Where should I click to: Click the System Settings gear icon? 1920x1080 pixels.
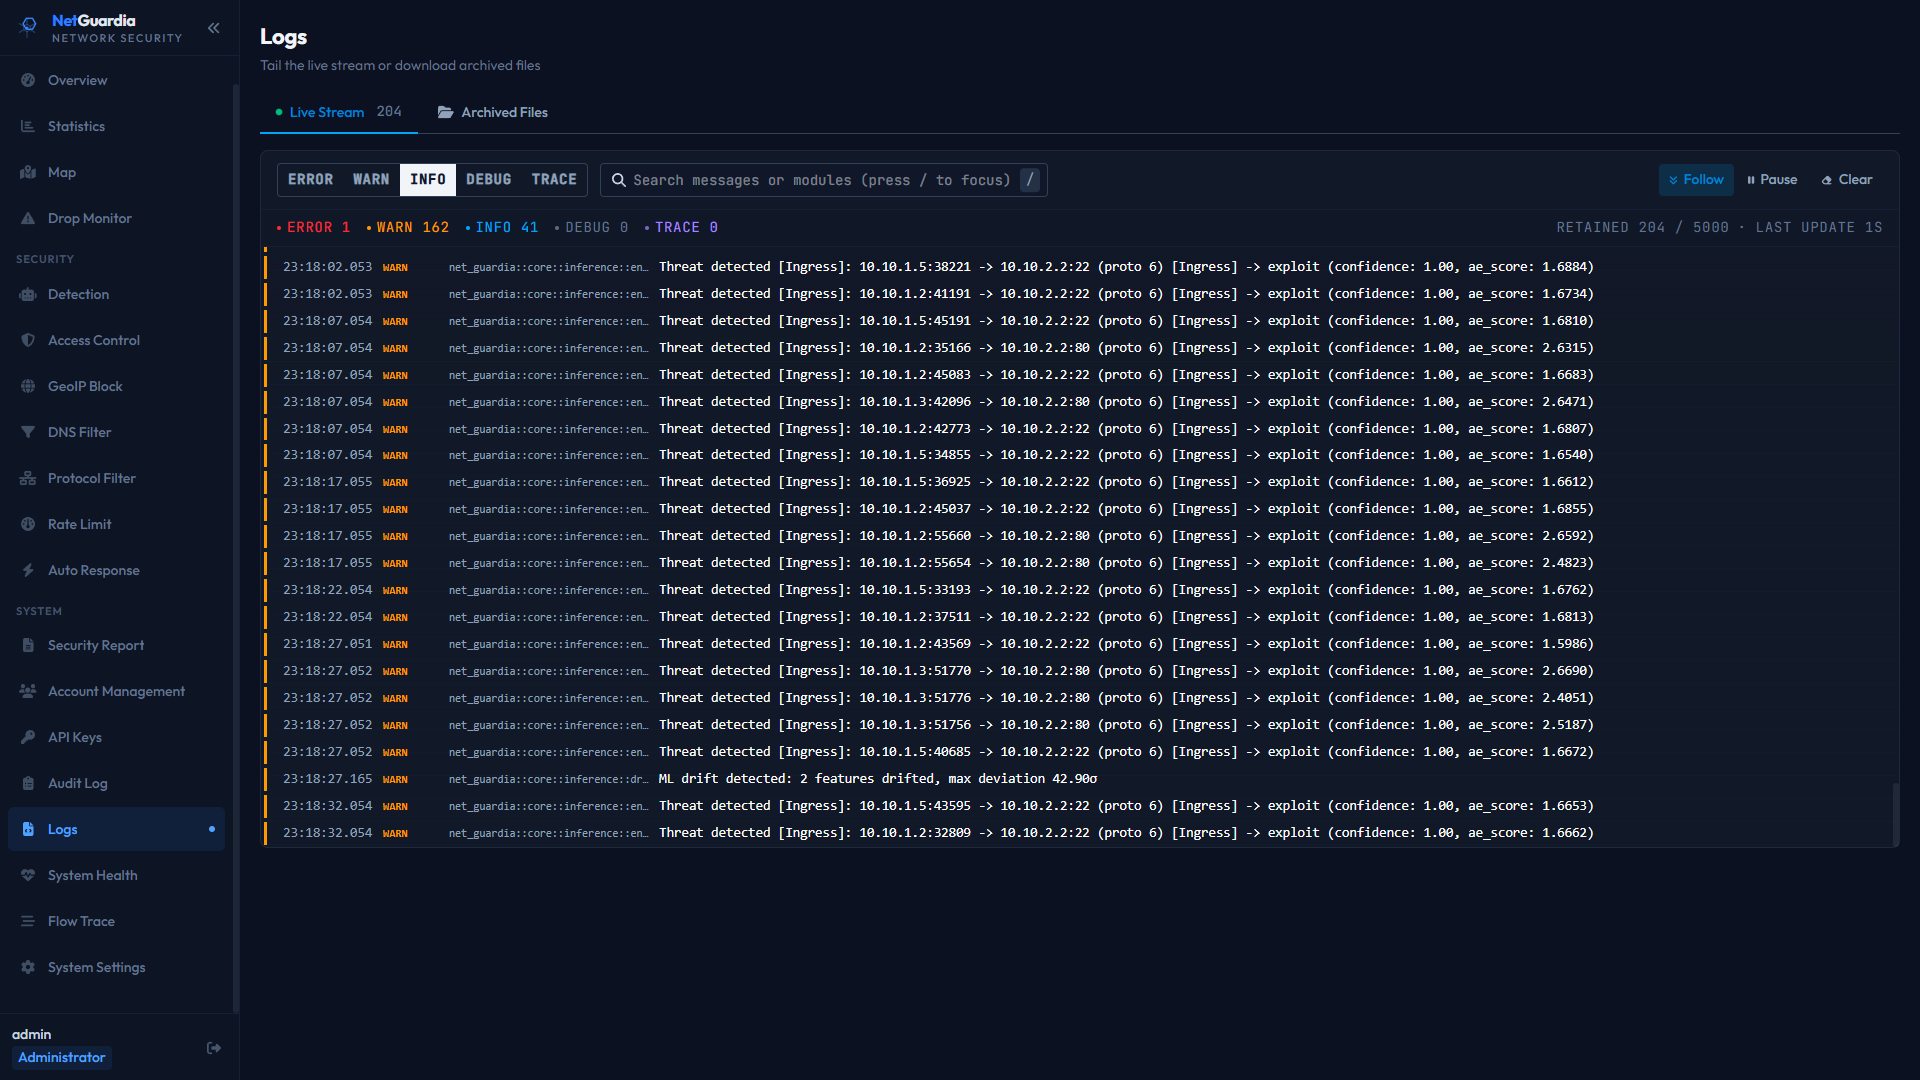[28, 967]
